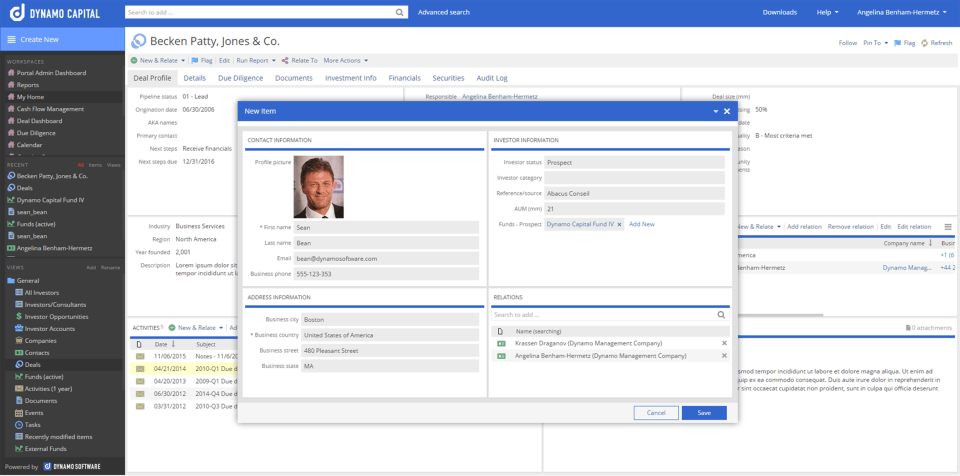960x476 pixels.
Task: Collapse the General views folder
Action: click(x=10, y=281)
